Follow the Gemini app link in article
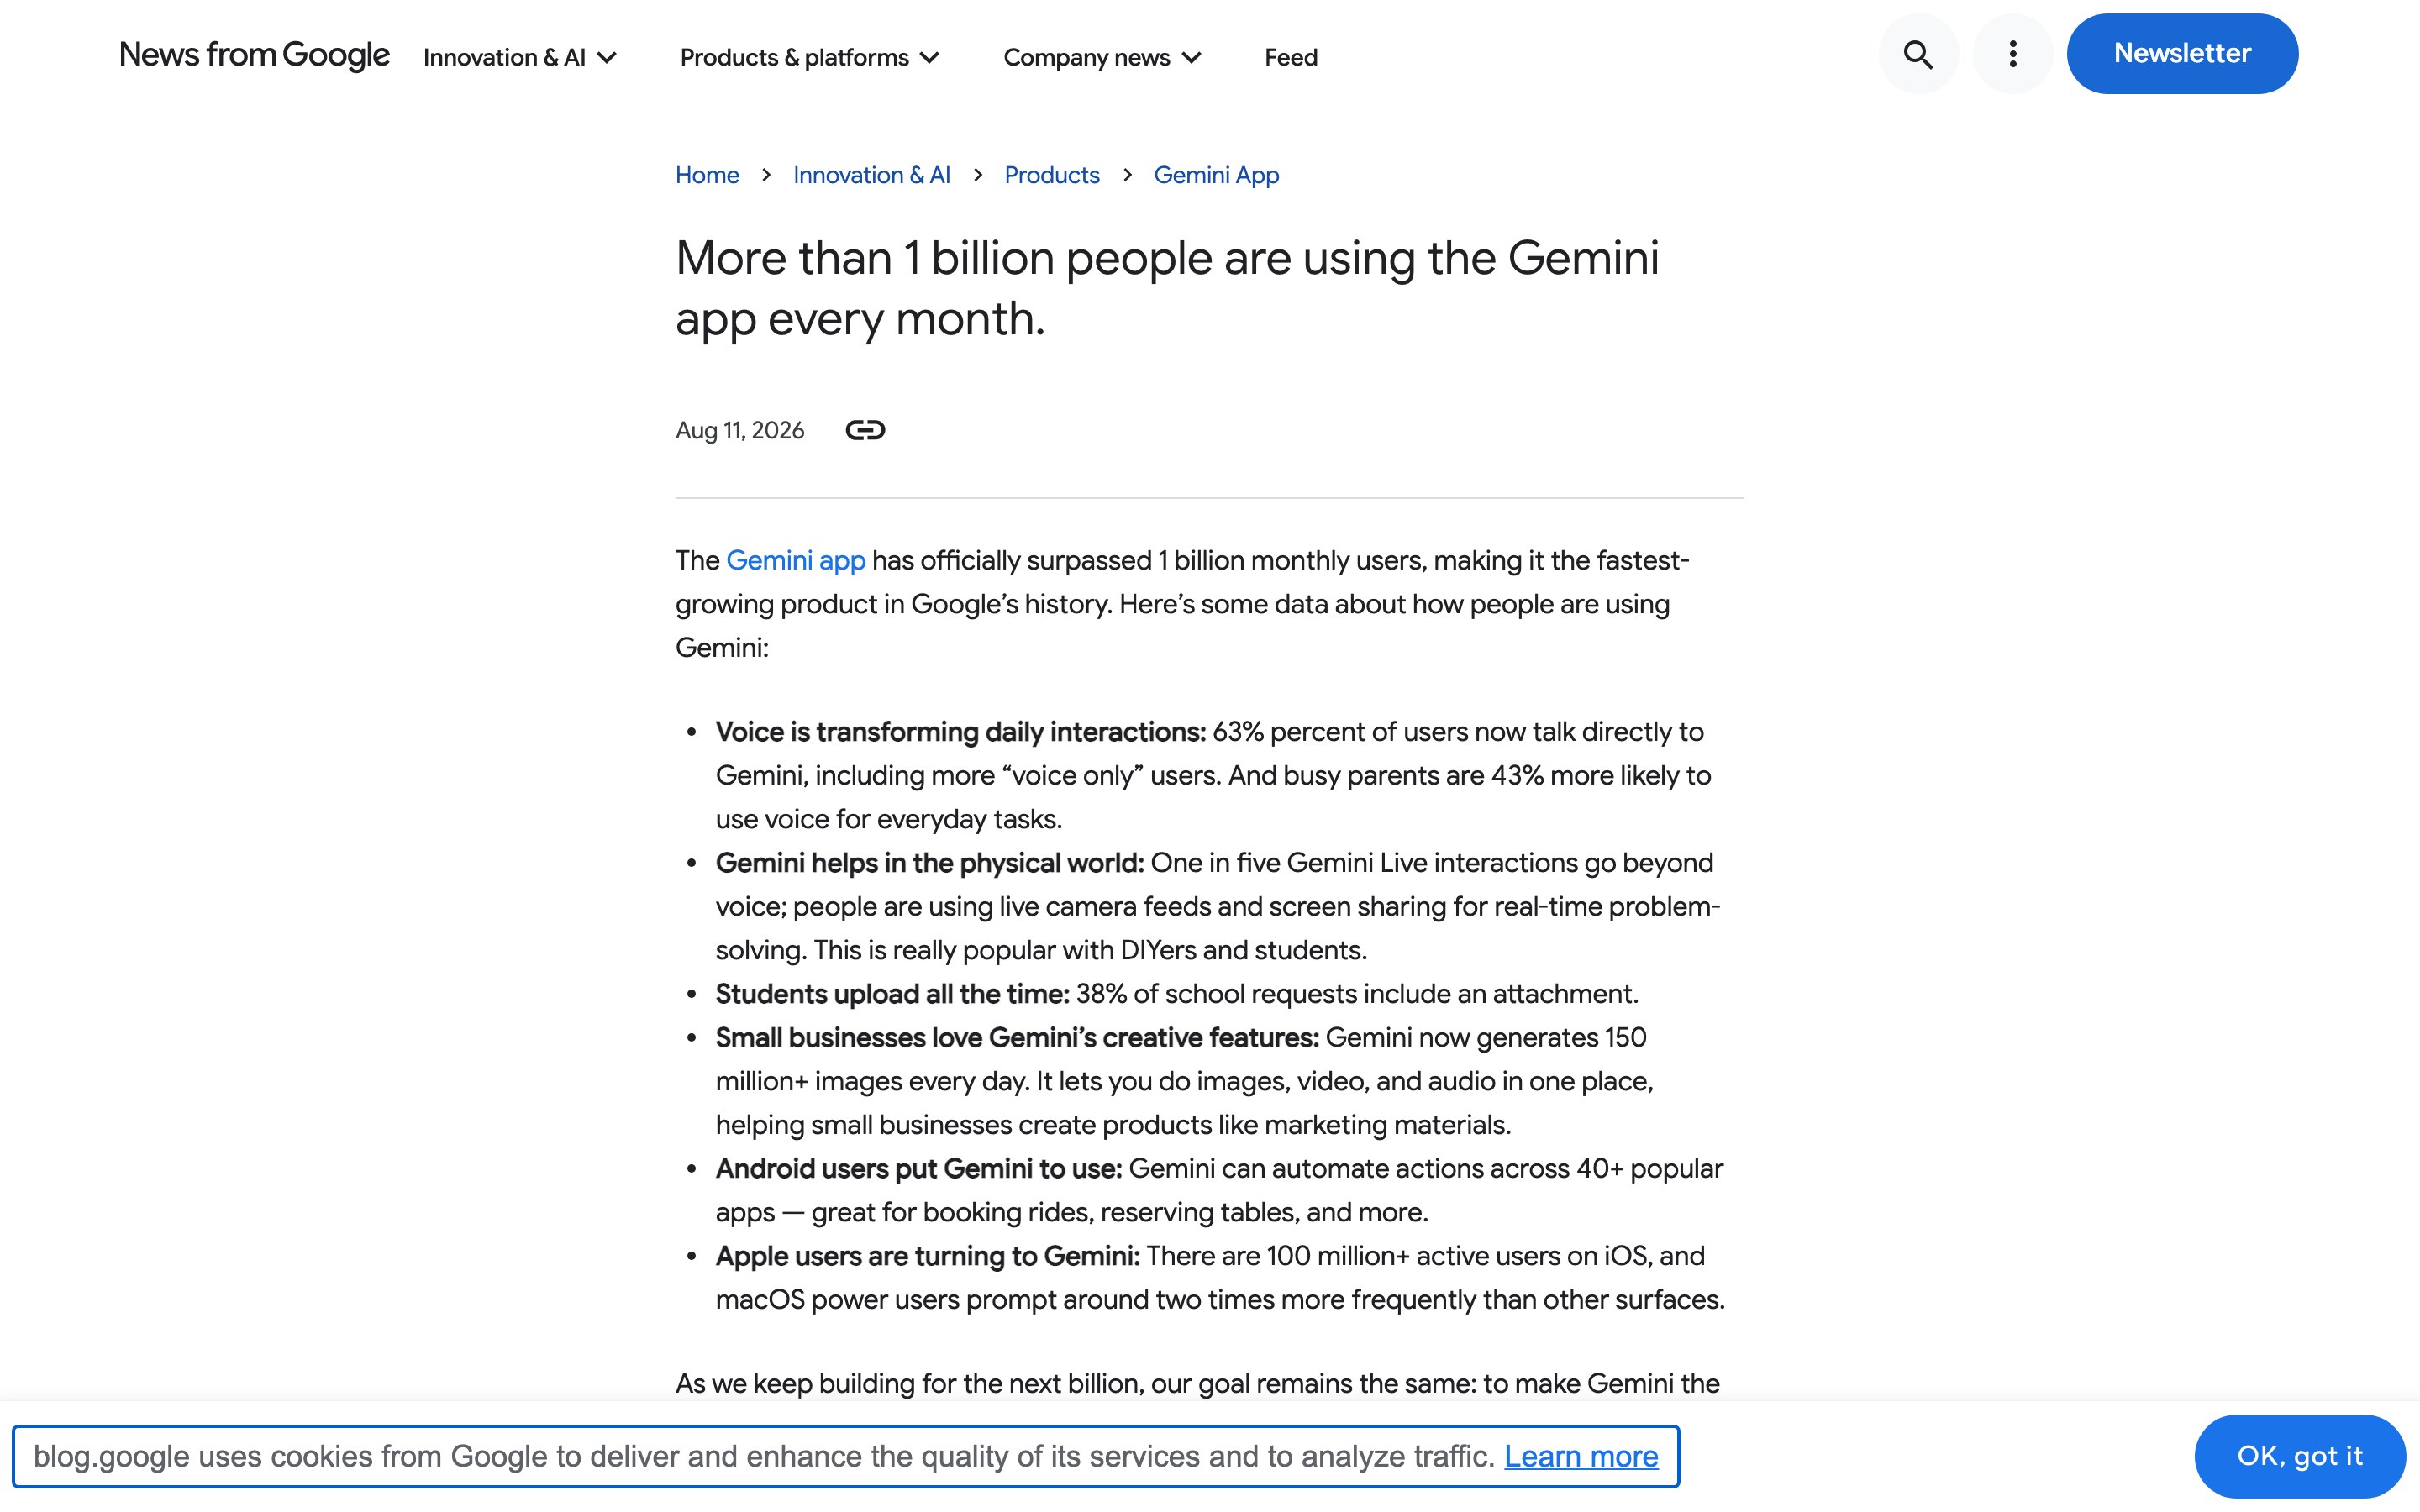 795,560
